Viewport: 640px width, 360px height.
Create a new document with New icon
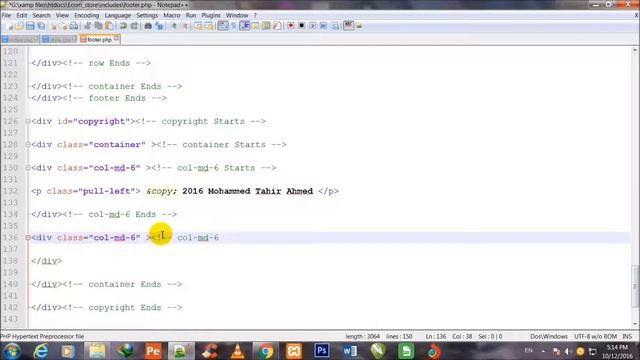[10, 26]
